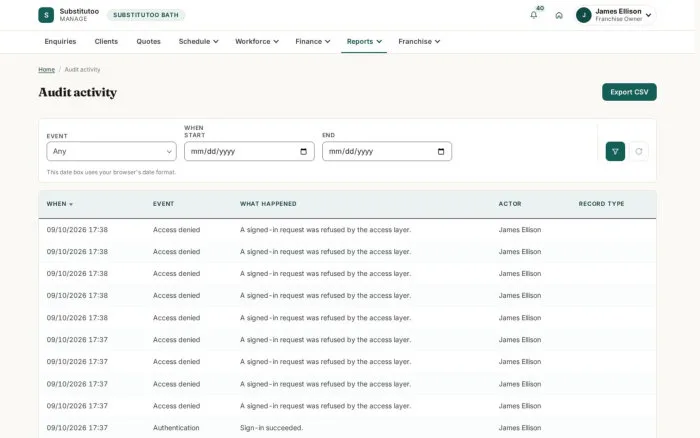Click the Record Type column header
This screenshot has height=438, width=700.
[601, 204]
